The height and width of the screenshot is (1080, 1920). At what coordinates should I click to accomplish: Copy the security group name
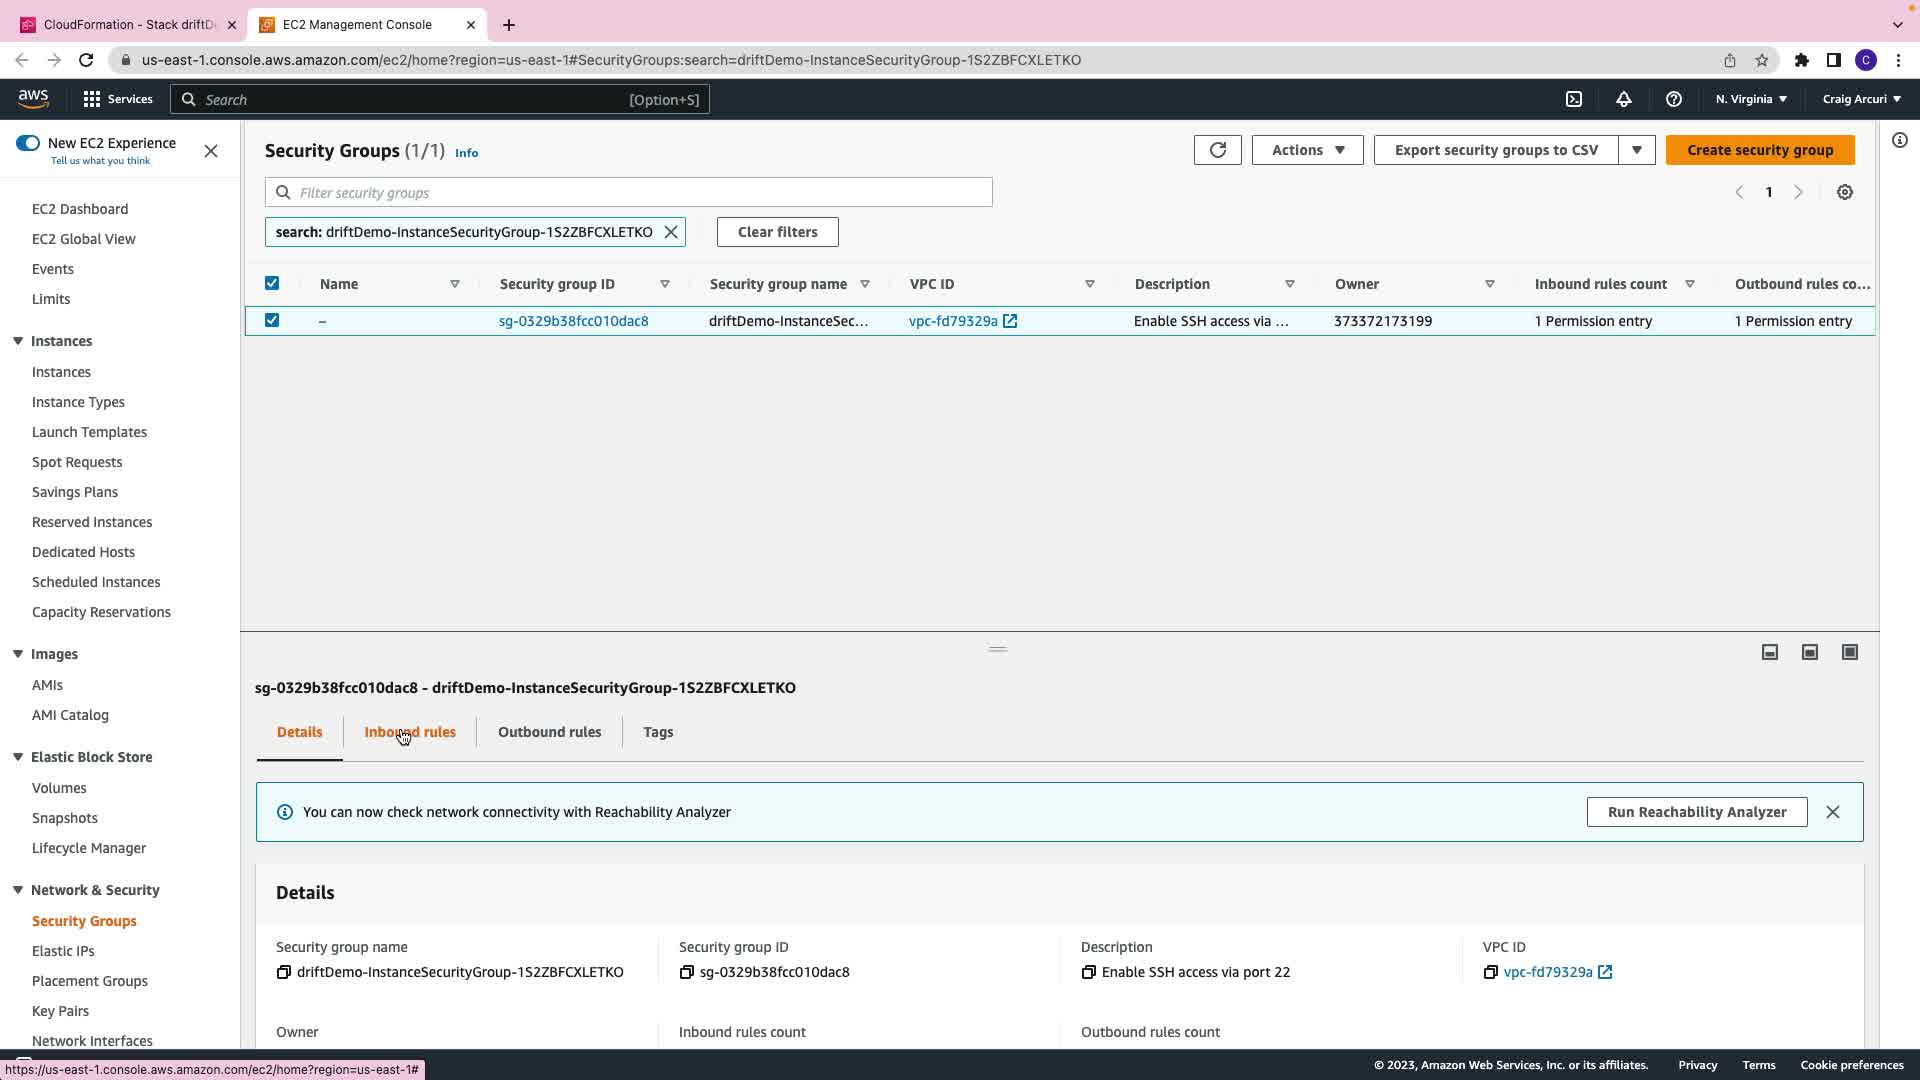[x=284, y=972]
